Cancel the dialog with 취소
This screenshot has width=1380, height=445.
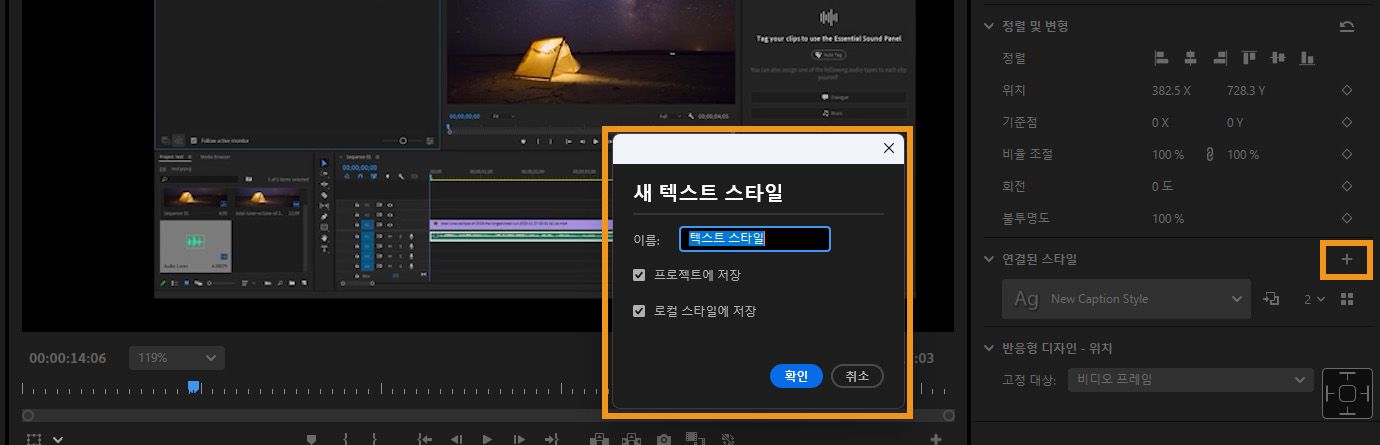pyautogui.click(x=857, y=376)
